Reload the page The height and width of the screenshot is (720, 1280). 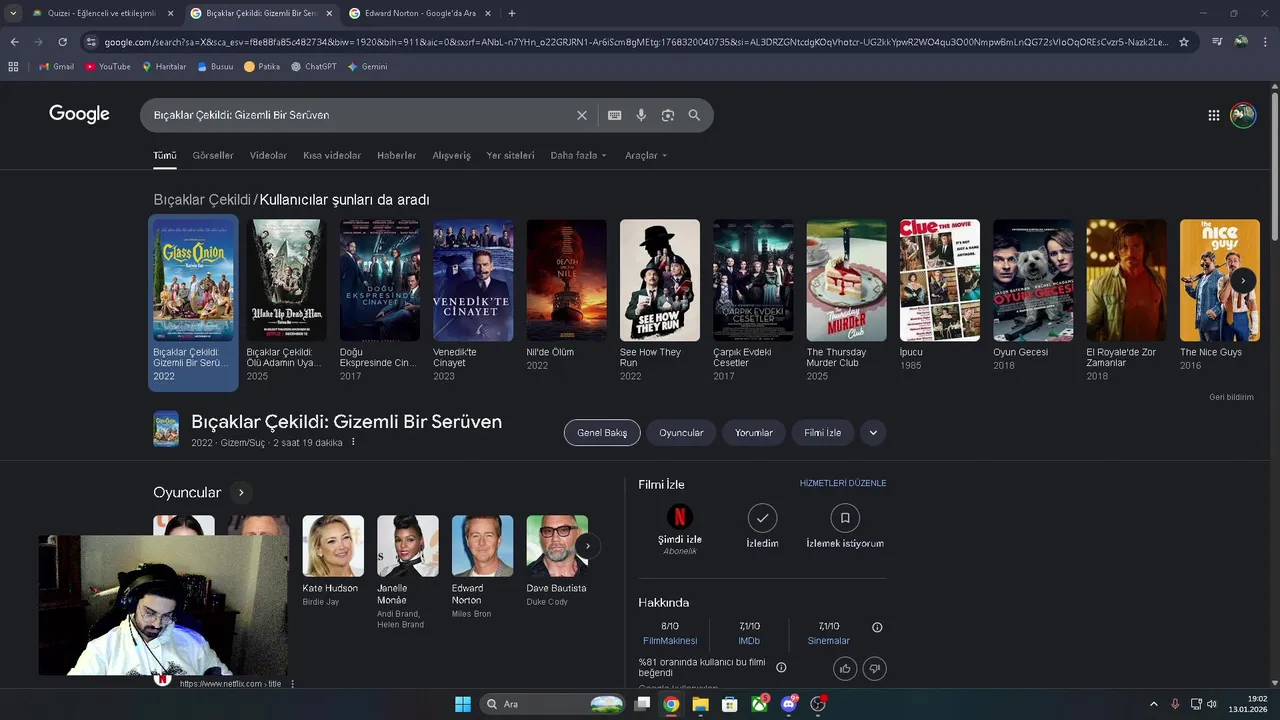[x=62, y=42]
